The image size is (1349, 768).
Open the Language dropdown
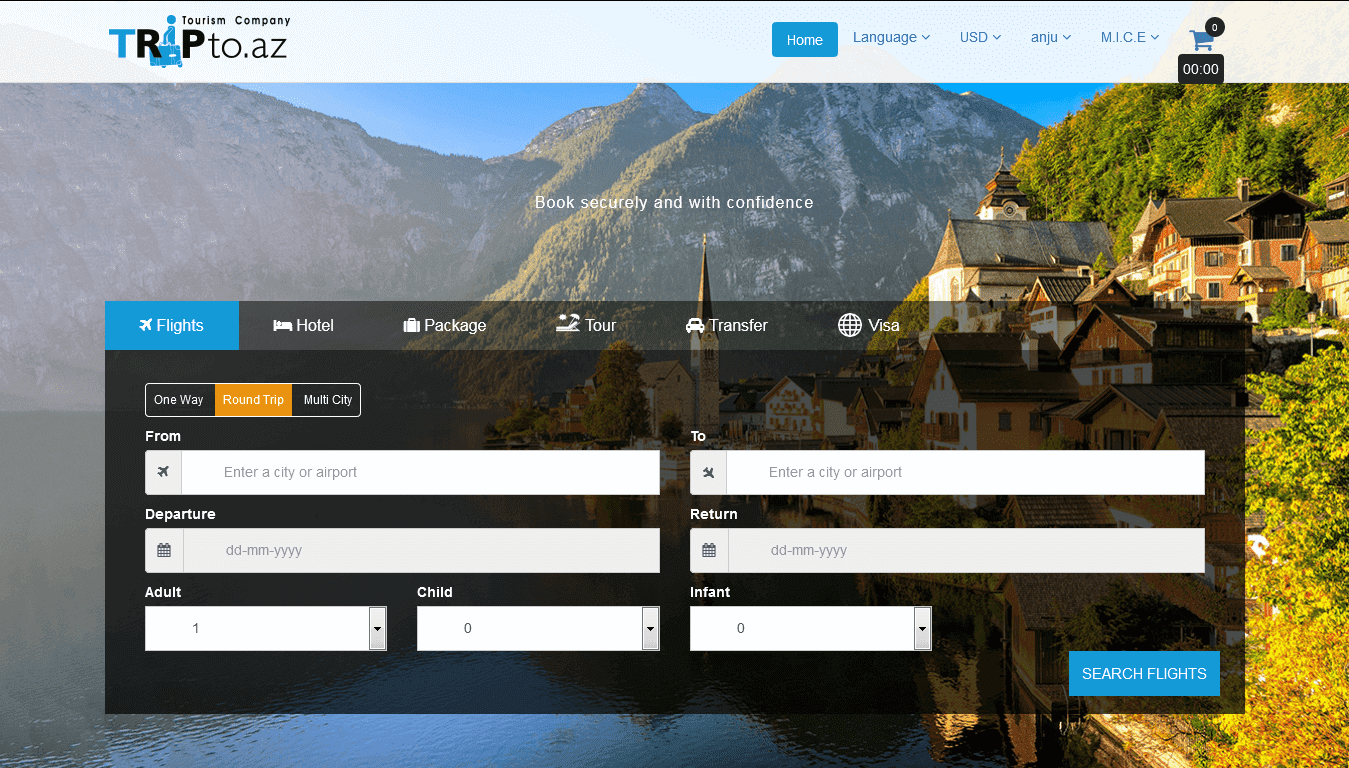point(891,37)
